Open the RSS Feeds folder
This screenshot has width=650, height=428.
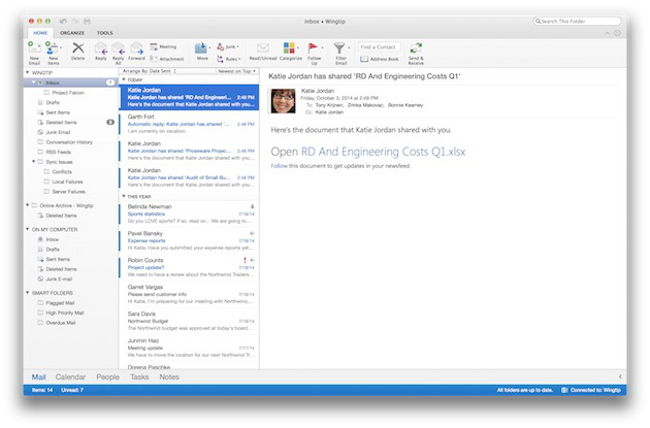[x=70, y=152]
